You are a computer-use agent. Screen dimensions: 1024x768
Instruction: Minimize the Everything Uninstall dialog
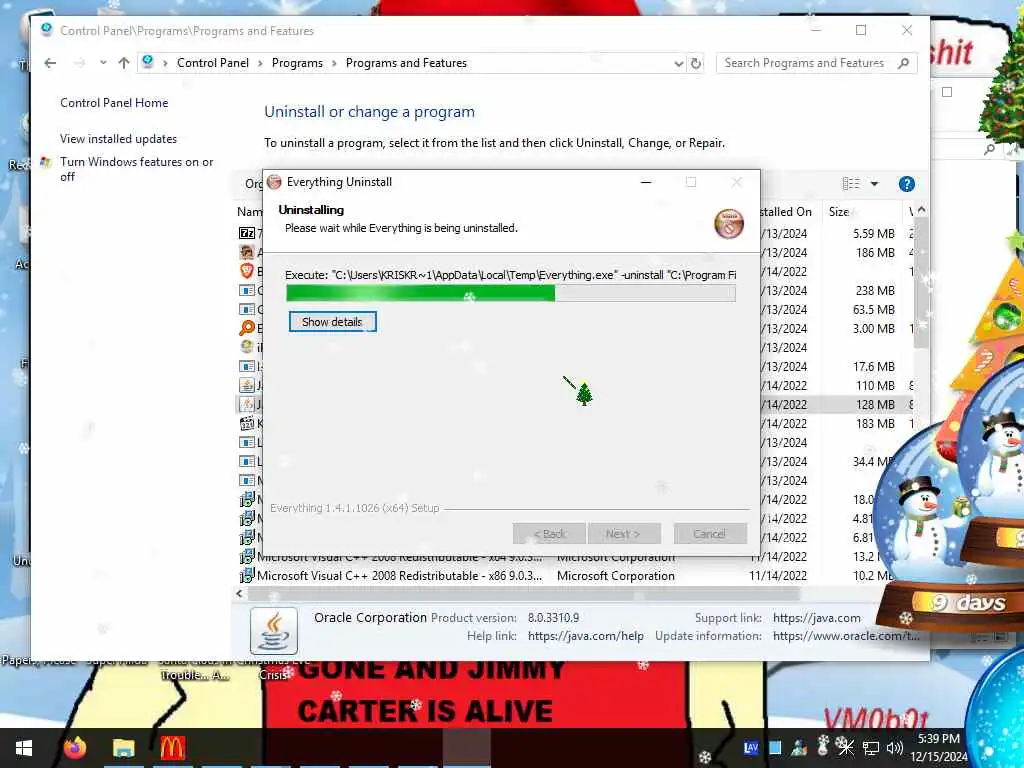pos(646,182)
